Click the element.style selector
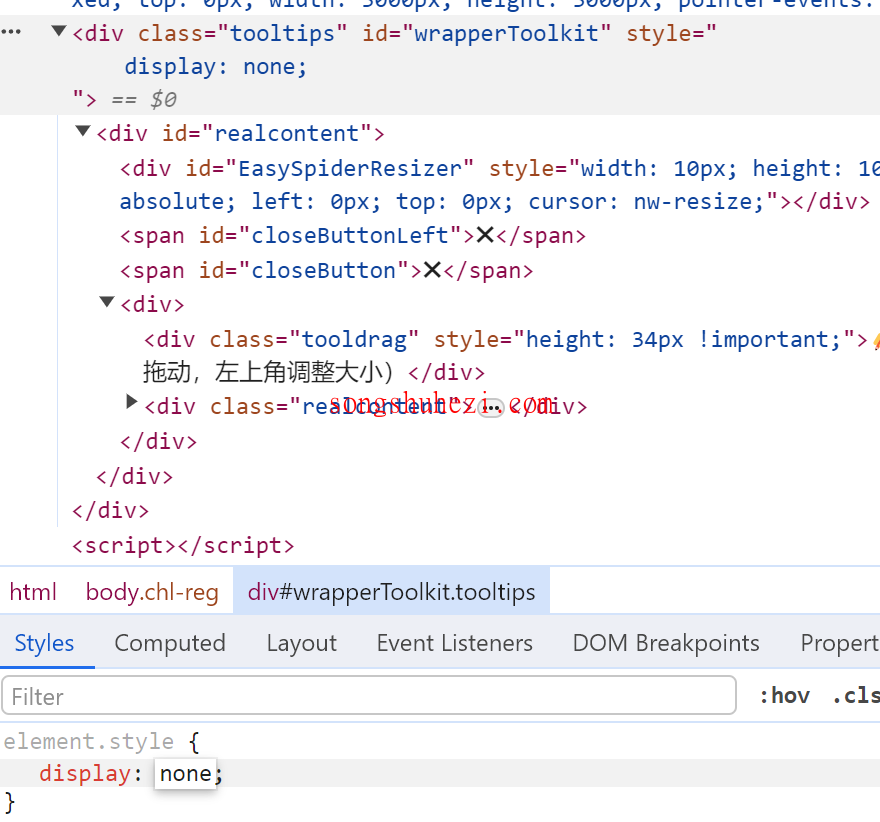The image size is (880, 822). [x=89, y=741]
